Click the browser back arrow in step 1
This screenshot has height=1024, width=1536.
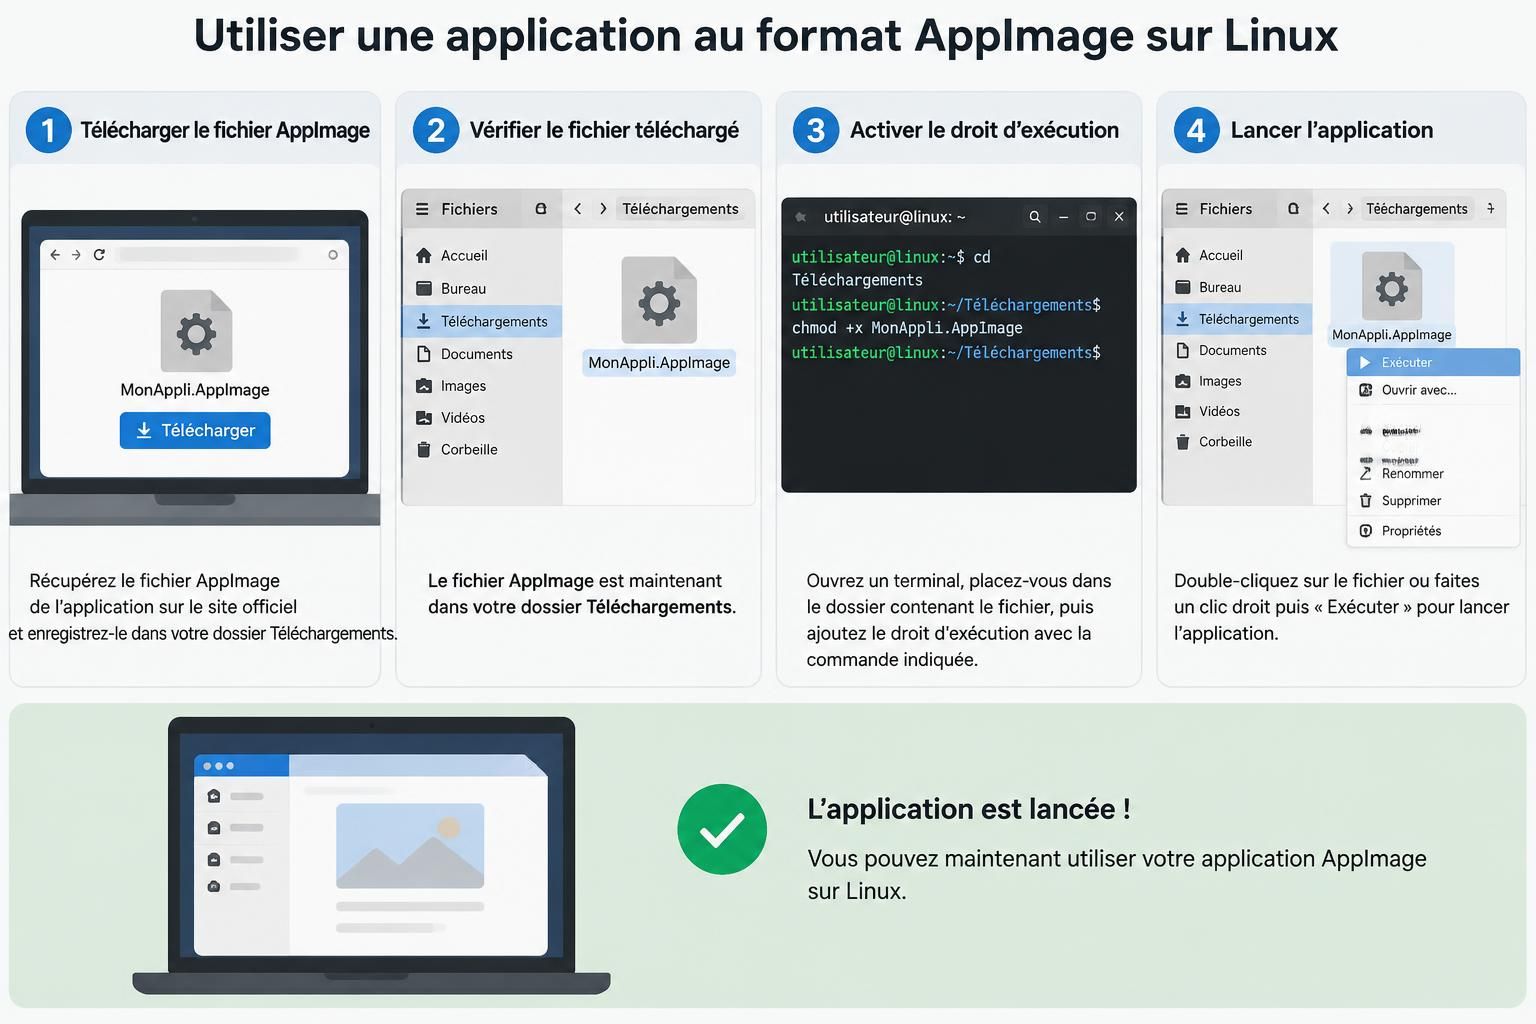coord(55,255)
